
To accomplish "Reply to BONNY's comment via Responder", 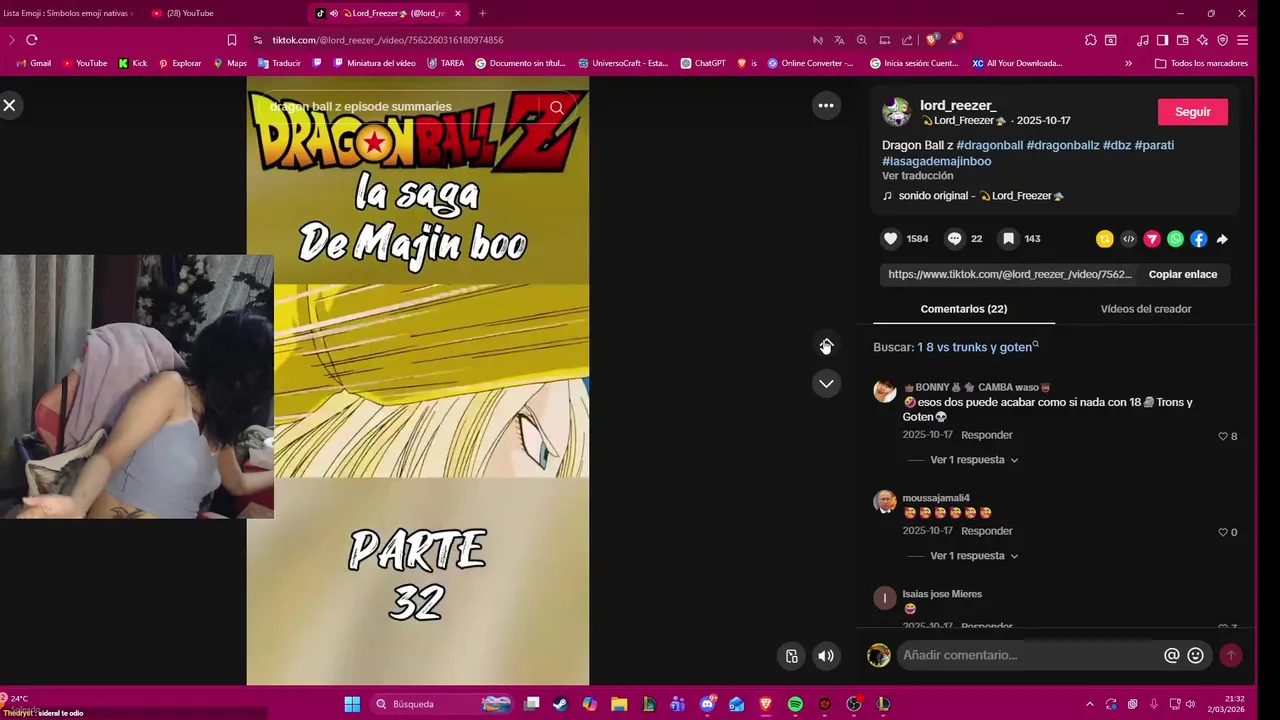I will 987,435.
